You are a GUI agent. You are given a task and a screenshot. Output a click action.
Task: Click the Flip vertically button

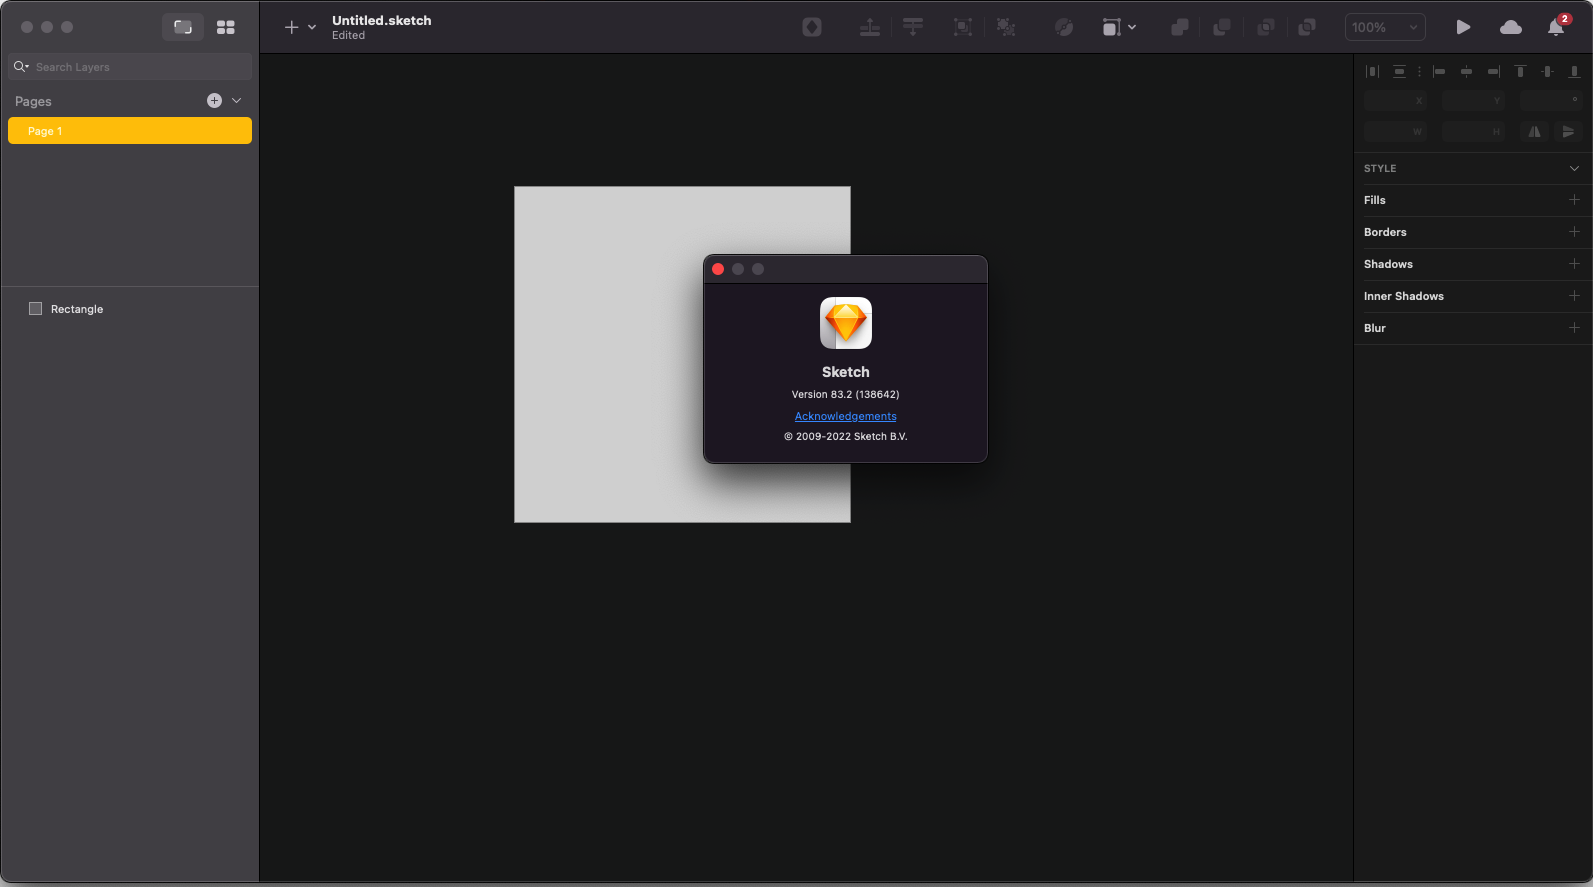[x=1568, y=131]
